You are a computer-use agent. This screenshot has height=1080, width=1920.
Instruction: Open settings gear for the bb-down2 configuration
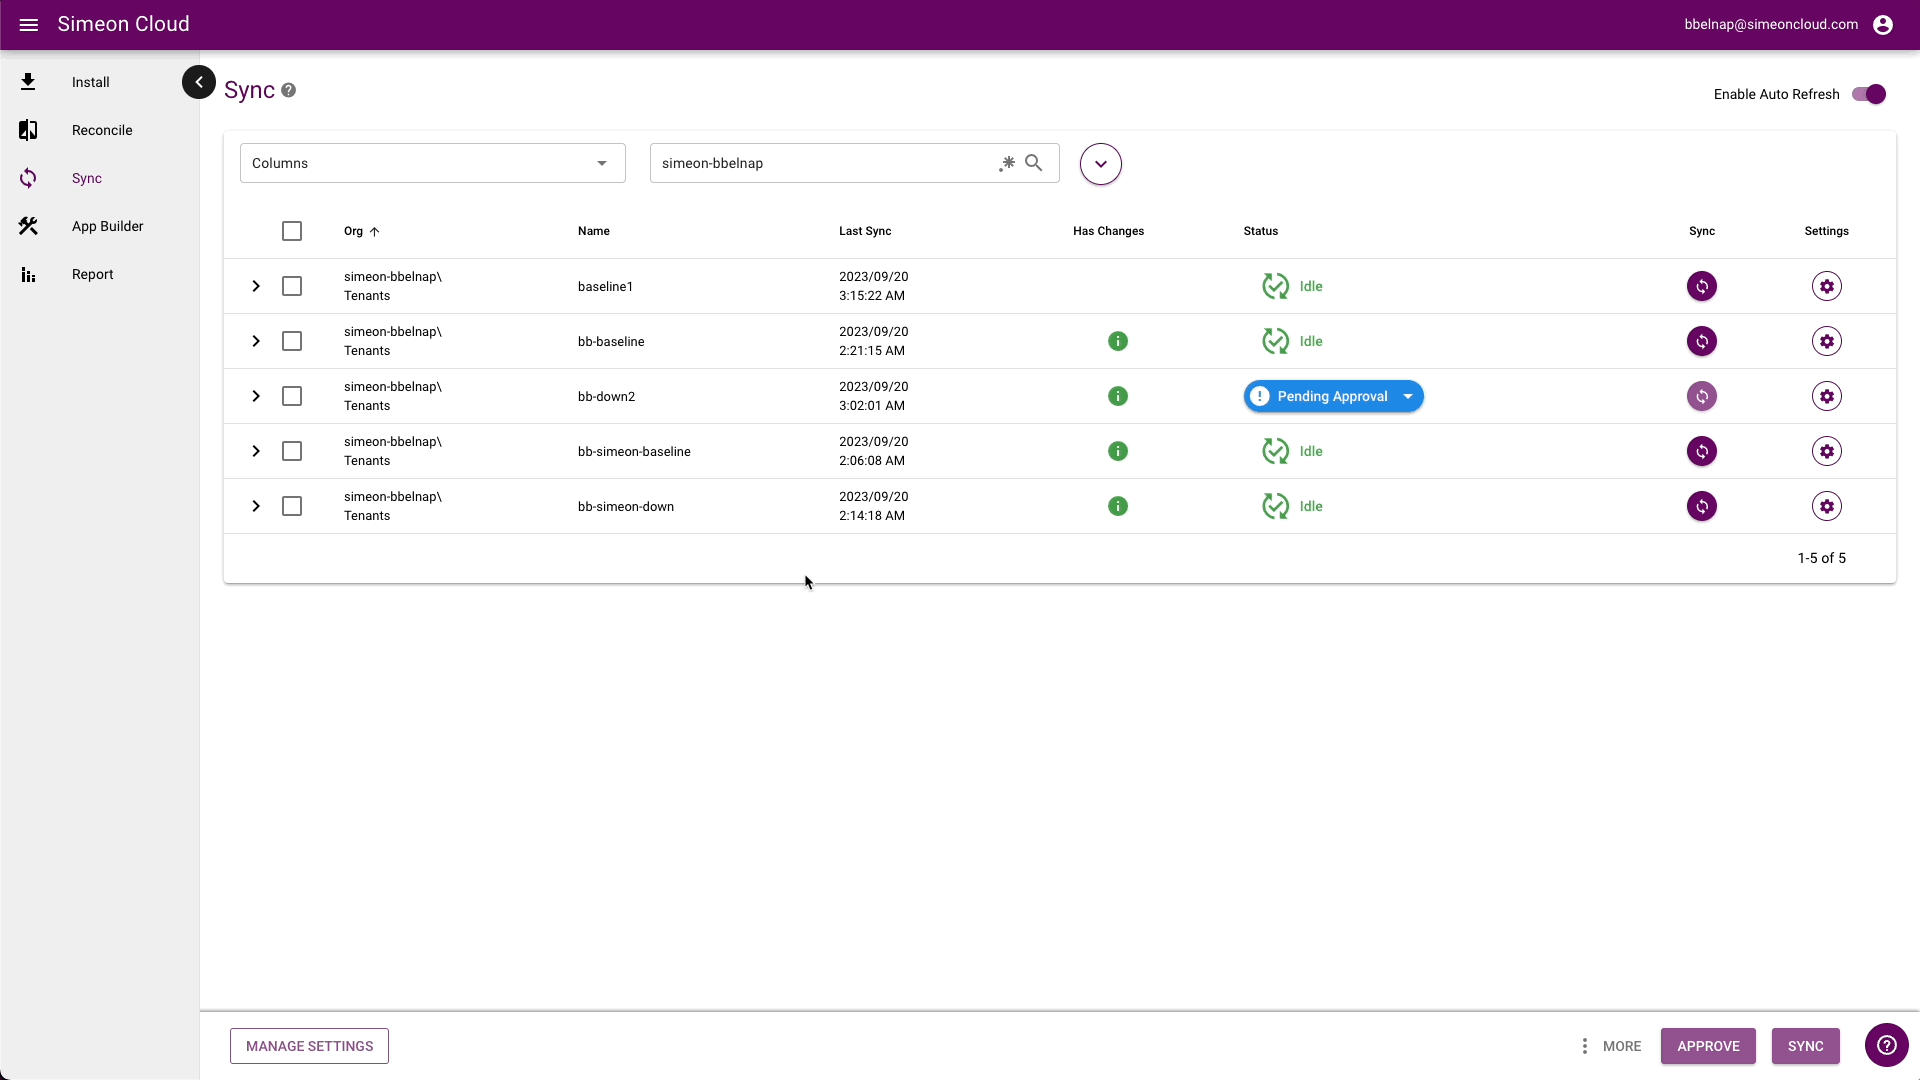(1826, 396)
